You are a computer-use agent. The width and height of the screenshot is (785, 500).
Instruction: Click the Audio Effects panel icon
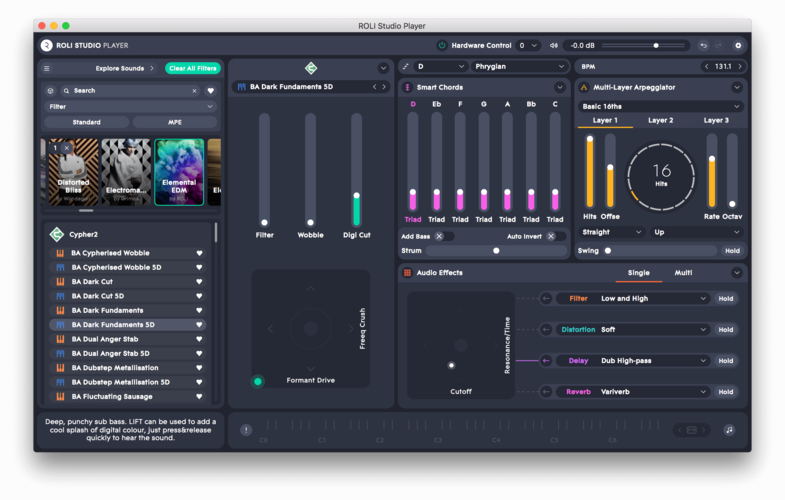[408, 273]
